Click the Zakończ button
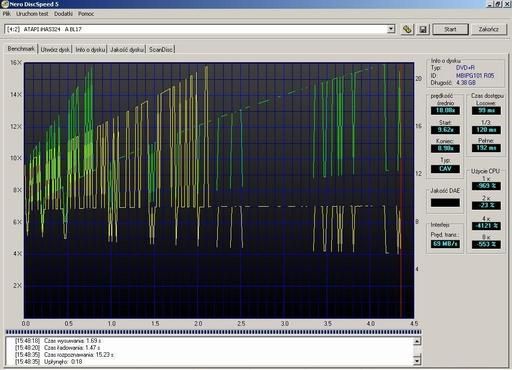 coord(489,29)
